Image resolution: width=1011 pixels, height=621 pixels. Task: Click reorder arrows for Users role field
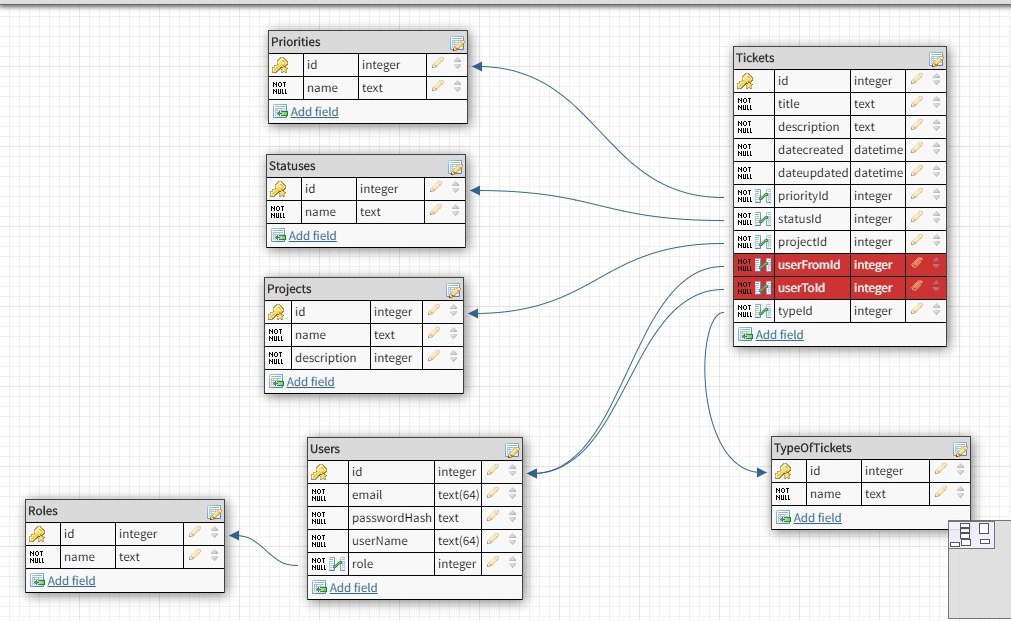click(x=512, y=563)
